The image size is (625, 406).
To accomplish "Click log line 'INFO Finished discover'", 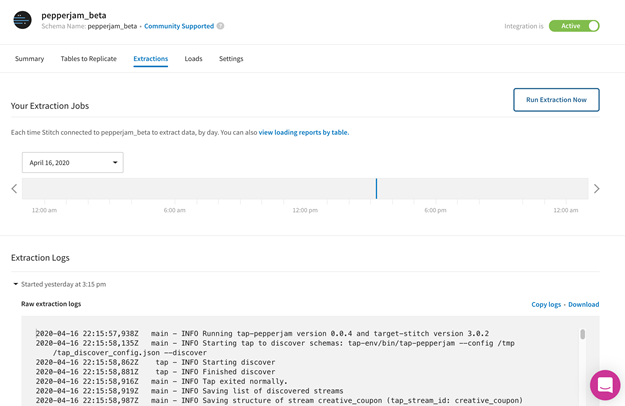I will coord(155,372).
